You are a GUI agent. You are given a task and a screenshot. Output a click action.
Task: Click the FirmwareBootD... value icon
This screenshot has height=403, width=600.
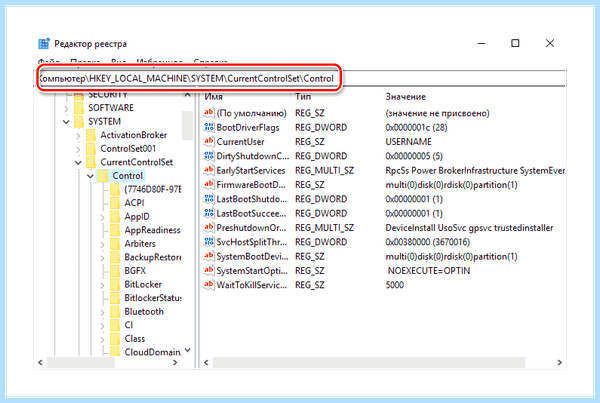[209, 184]
